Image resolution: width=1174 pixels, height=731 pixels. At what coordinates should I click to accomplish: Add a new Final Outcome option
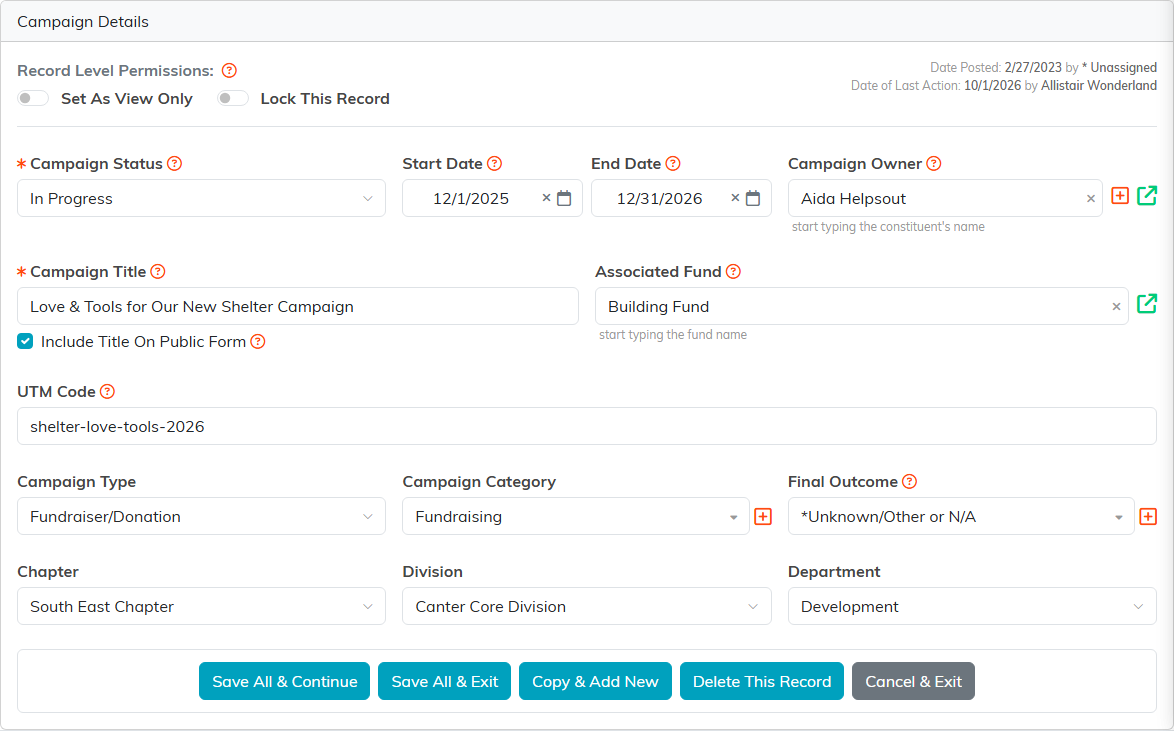click(1148, 516)
